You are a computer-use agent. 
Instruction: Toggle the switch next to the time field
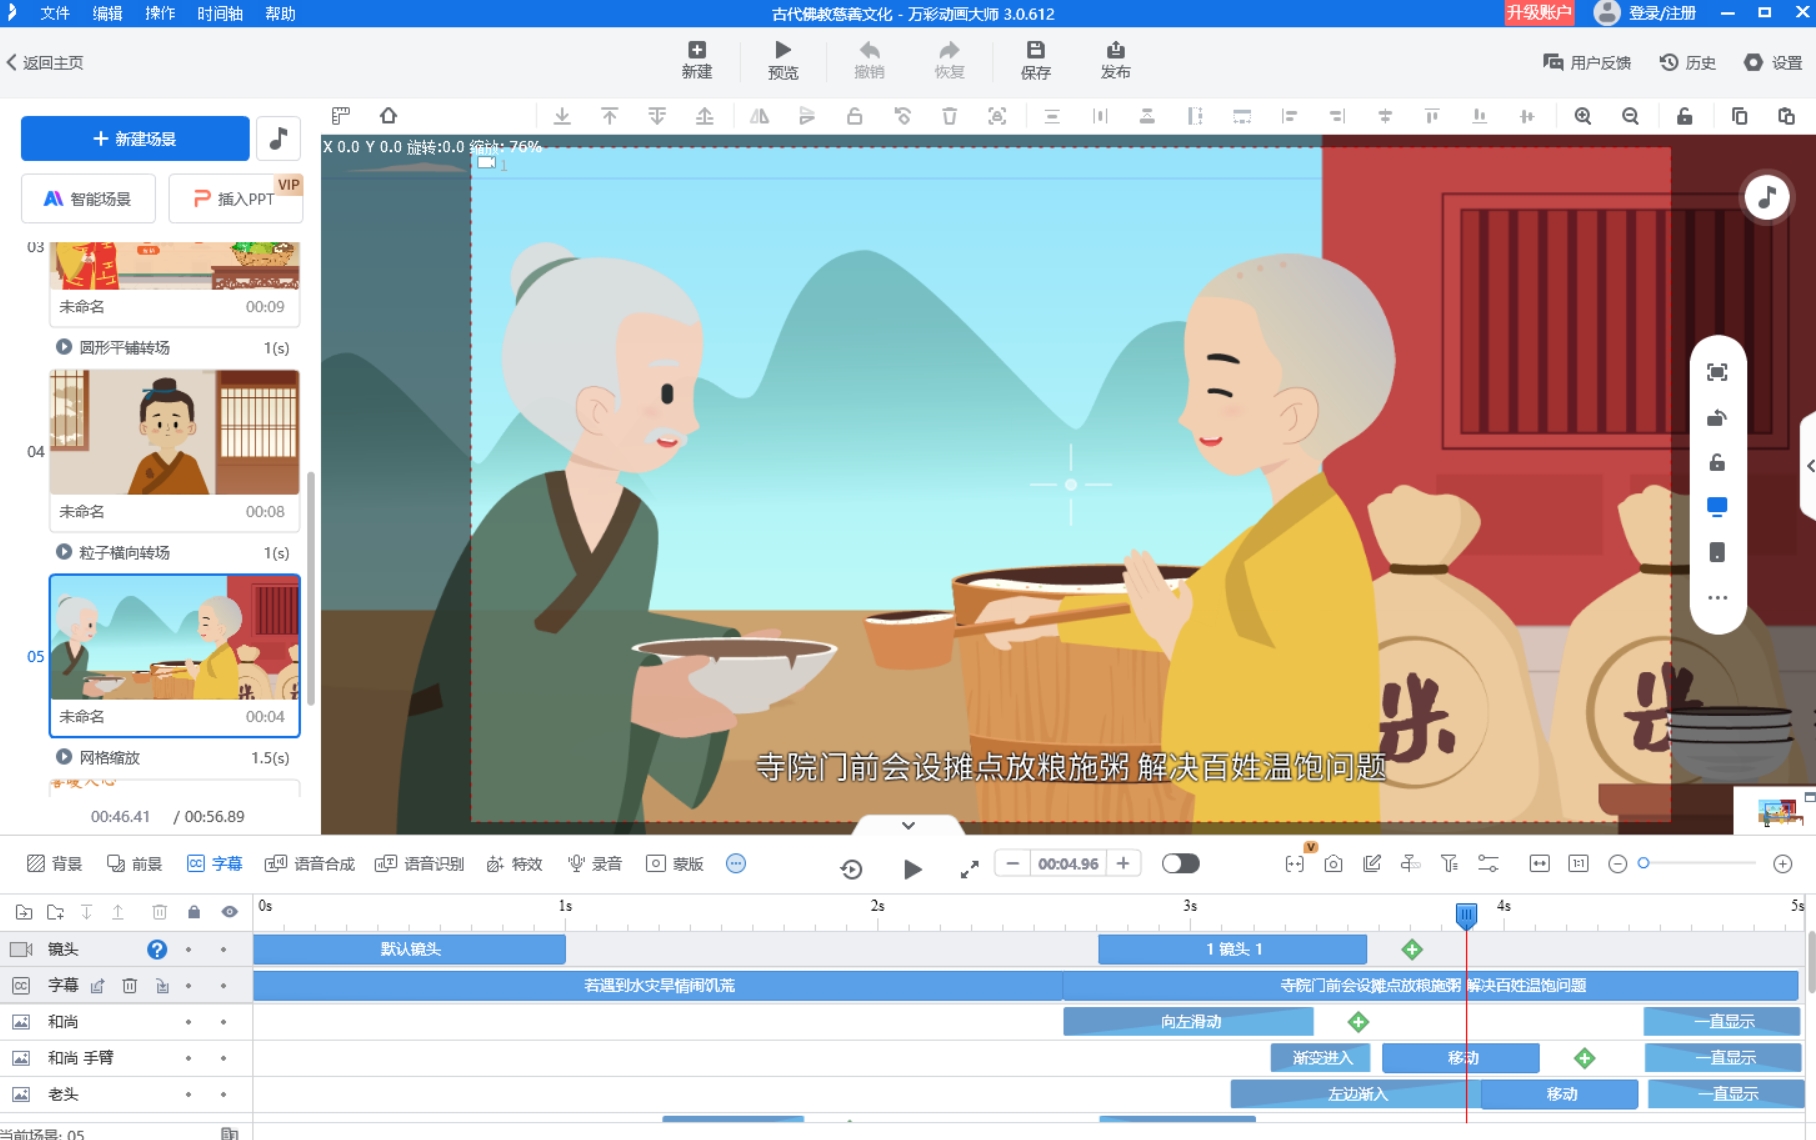pos(1180,864)
